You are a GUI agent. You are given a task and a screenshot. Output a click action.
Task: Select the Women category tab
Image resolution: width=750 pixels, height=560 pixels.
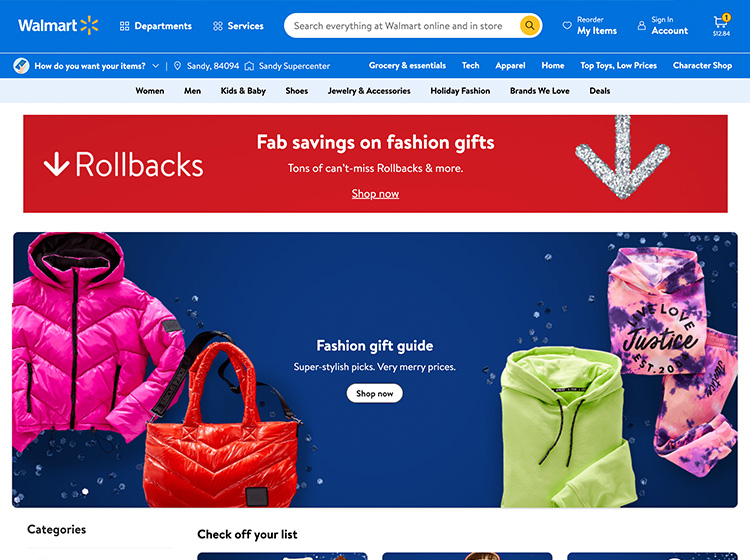point(150,91)
